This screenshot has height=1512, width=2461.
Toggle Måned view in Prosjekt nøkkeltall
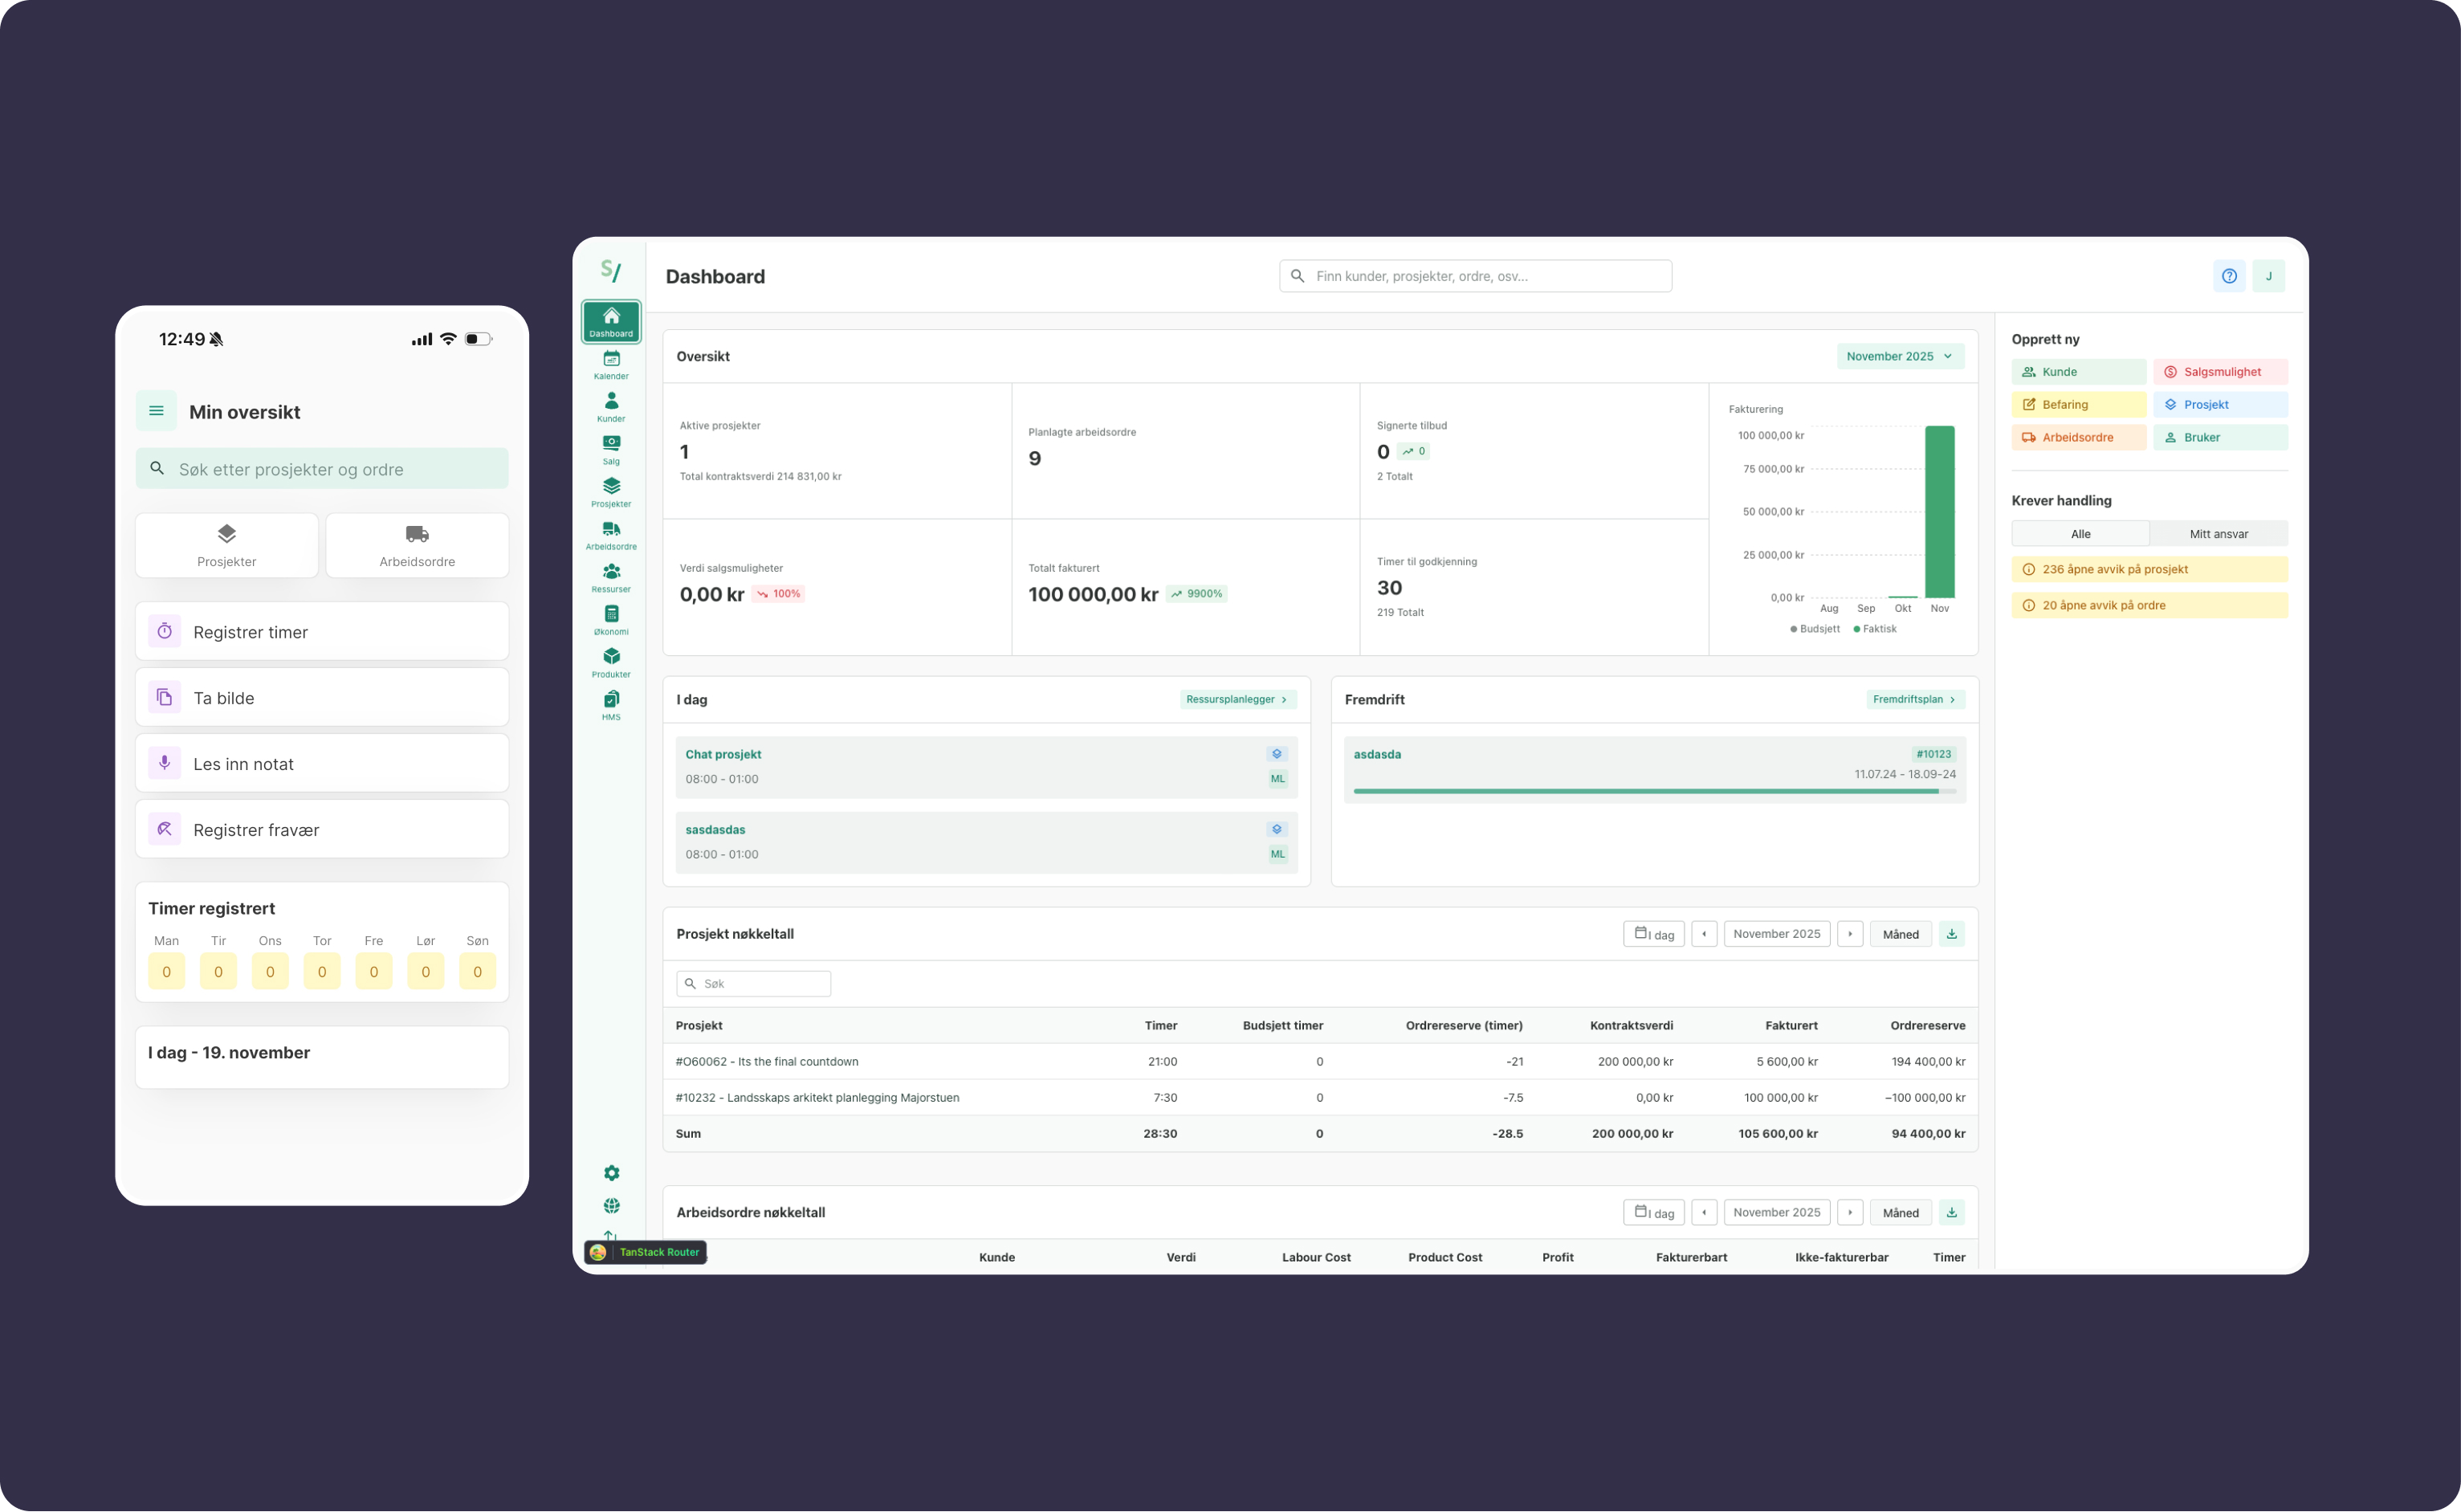click(x=1900, y=934)
